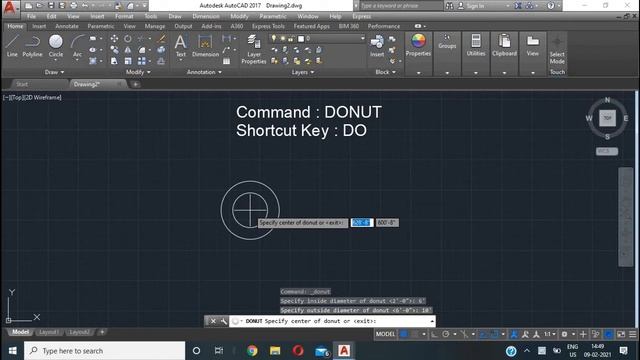Click the Undo arrow in Quick Access

point(85,6)
